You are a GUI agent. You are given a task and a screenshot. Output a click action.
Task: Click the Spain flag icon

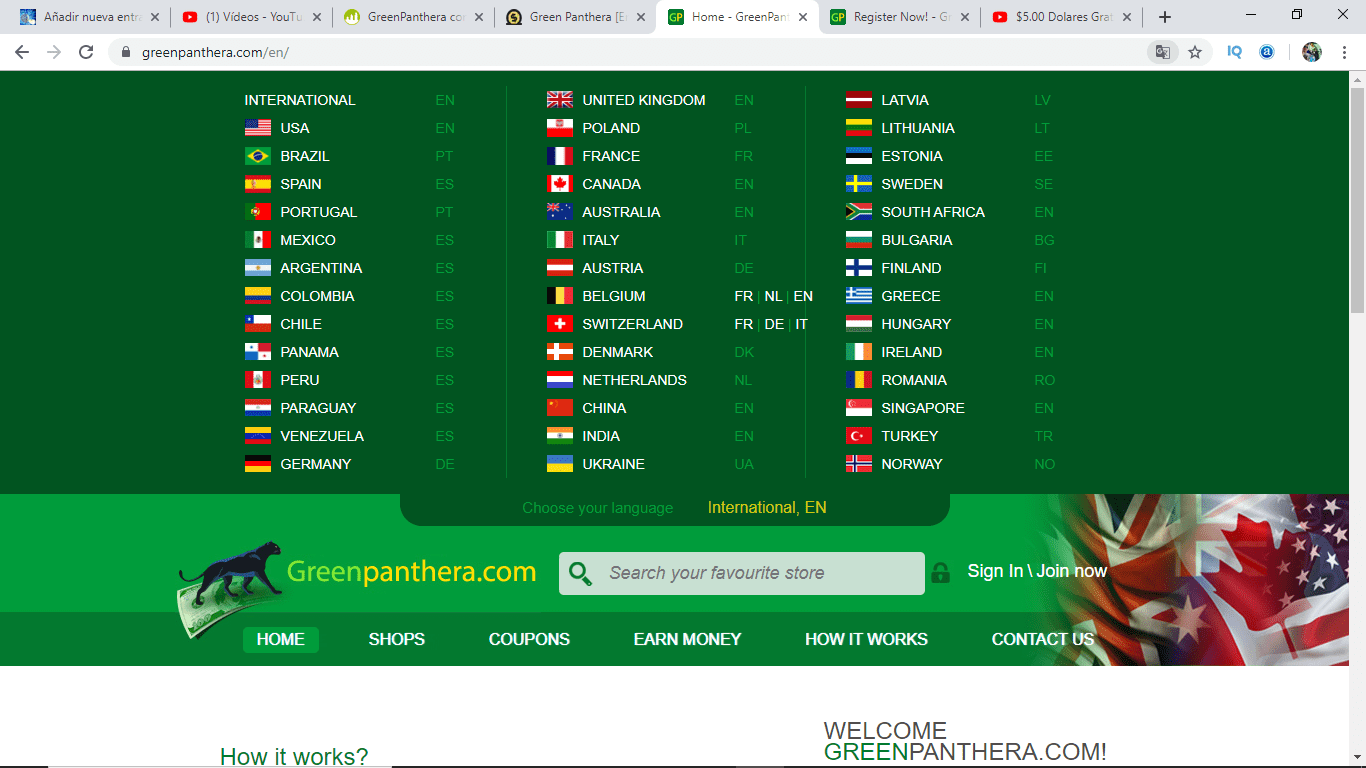click(258, 184)
